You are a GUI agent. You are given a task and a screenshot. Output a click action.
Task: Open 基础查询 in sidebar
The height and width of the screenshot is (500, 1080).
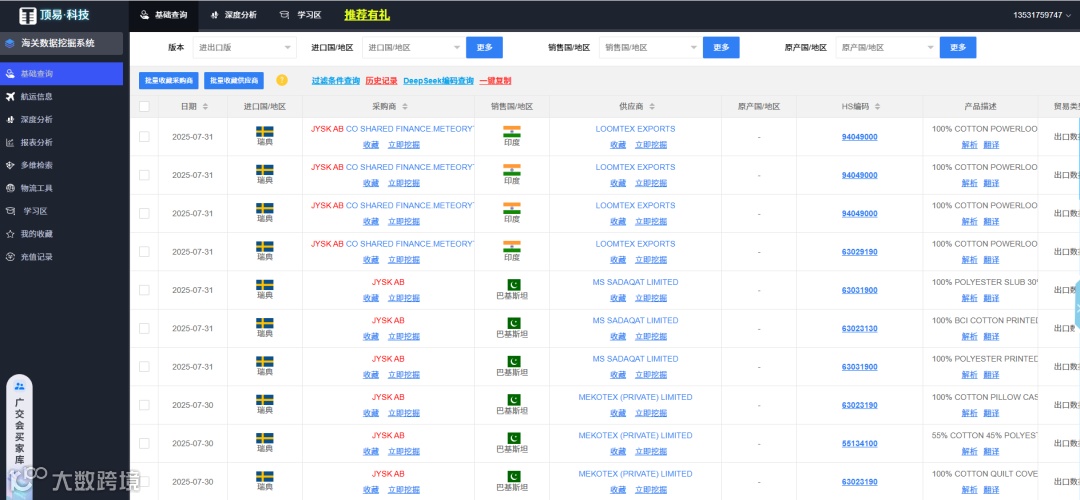coord(61,74)
